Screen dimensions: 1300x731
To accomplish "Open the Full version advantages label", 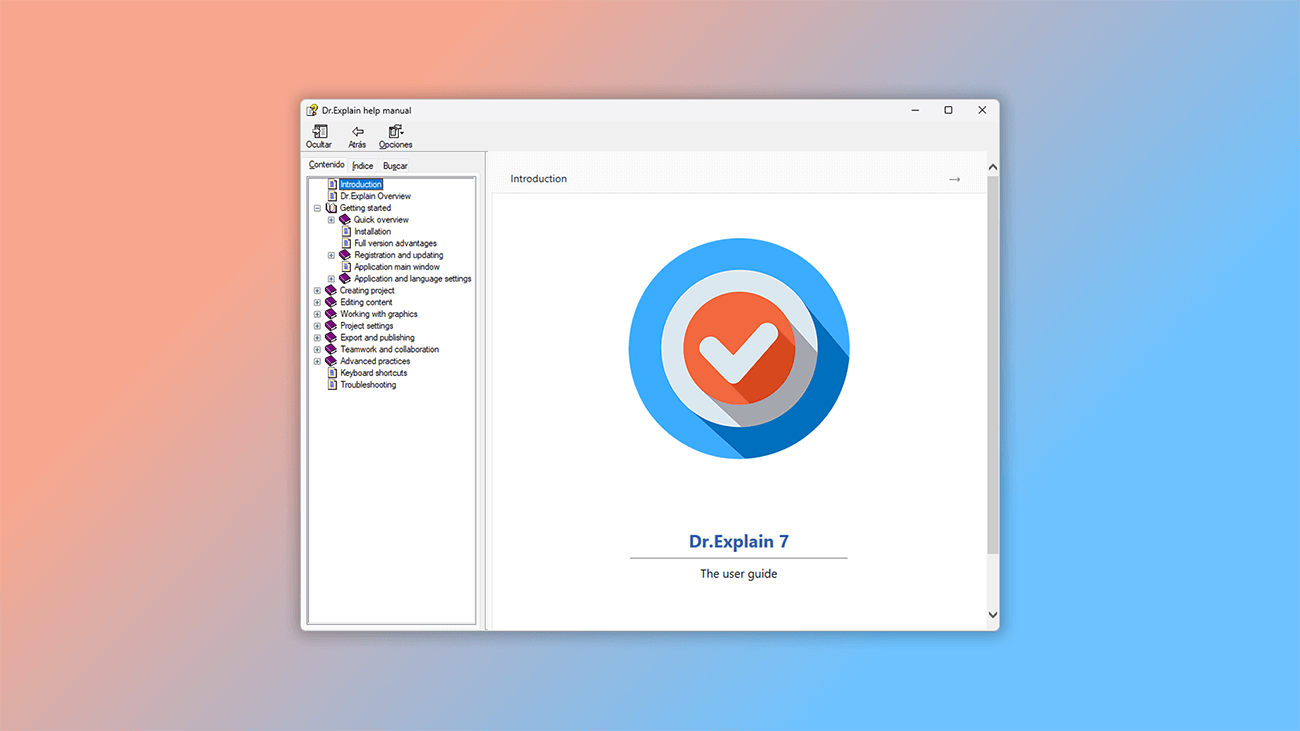I will 395,243.
